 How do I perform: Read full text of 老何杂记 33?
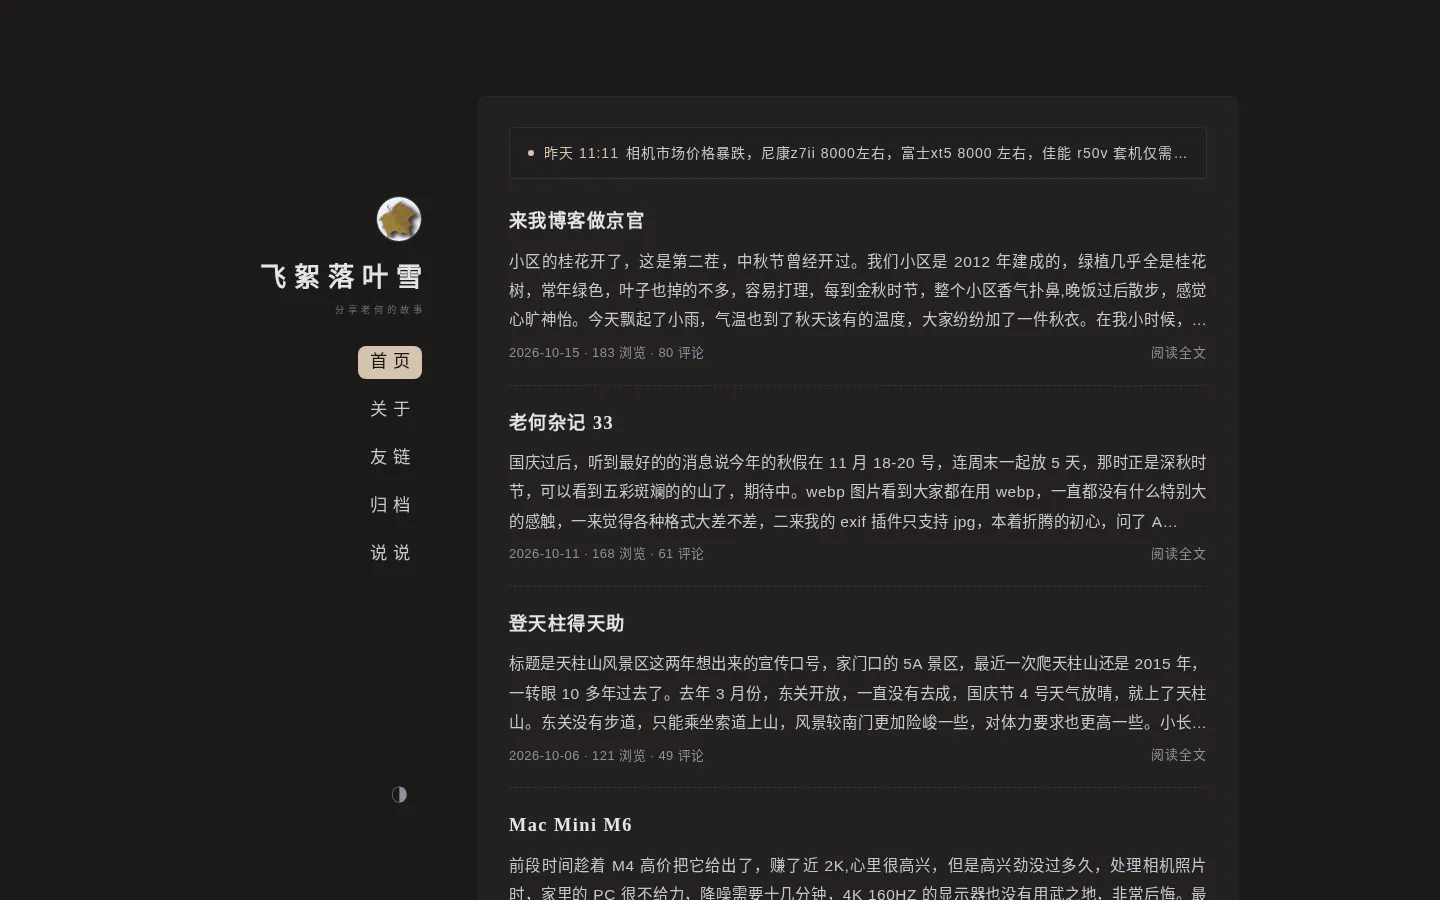click(x=1178, y=554)
